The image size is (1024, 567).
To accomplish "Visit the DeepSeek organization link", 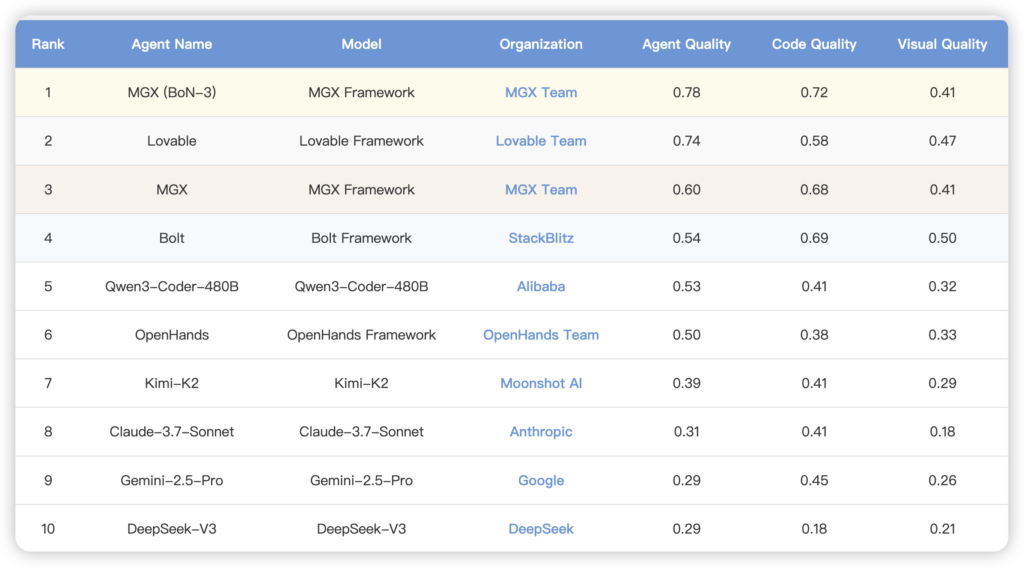I will coord(541,528).
